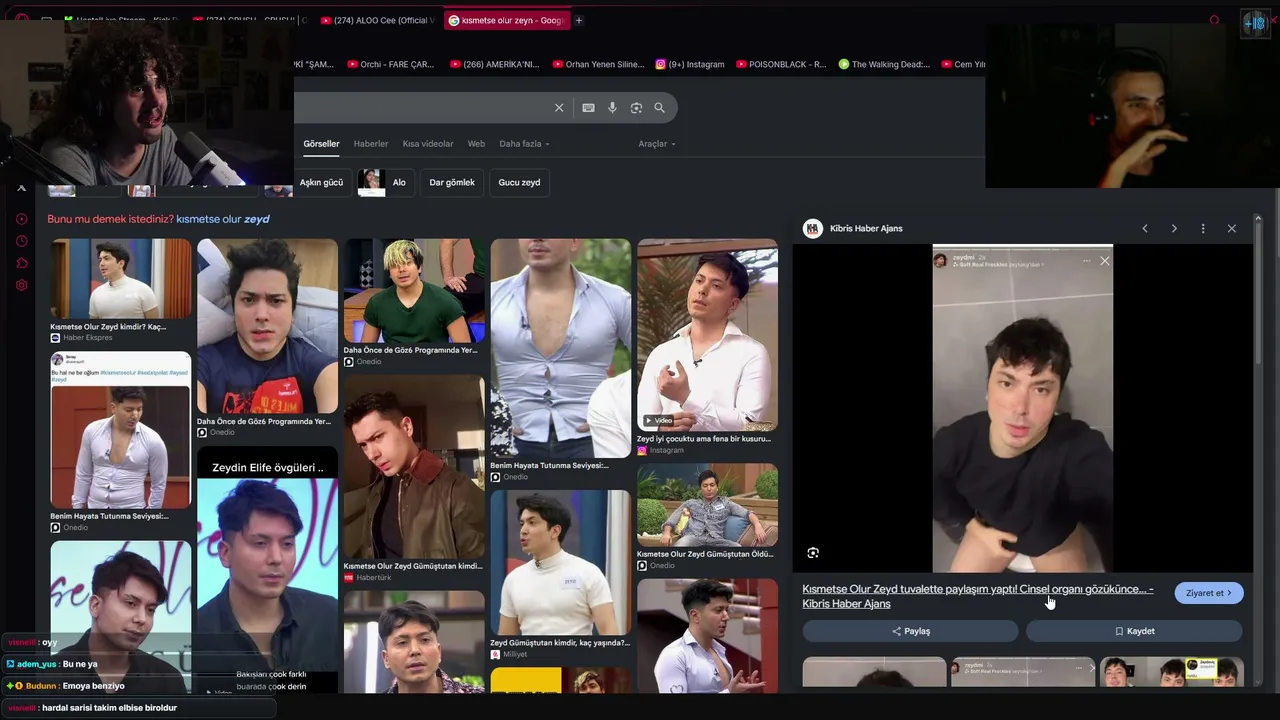Click the 'Habertürk' source label
The height and width of the screenshot is (720, 1280).
point(374,578)
